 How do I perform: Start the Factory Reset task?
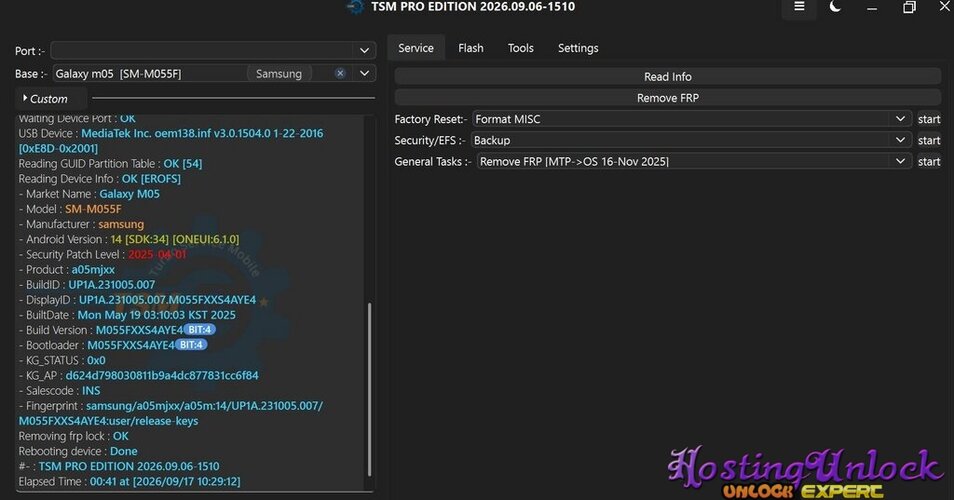[928, 119]
